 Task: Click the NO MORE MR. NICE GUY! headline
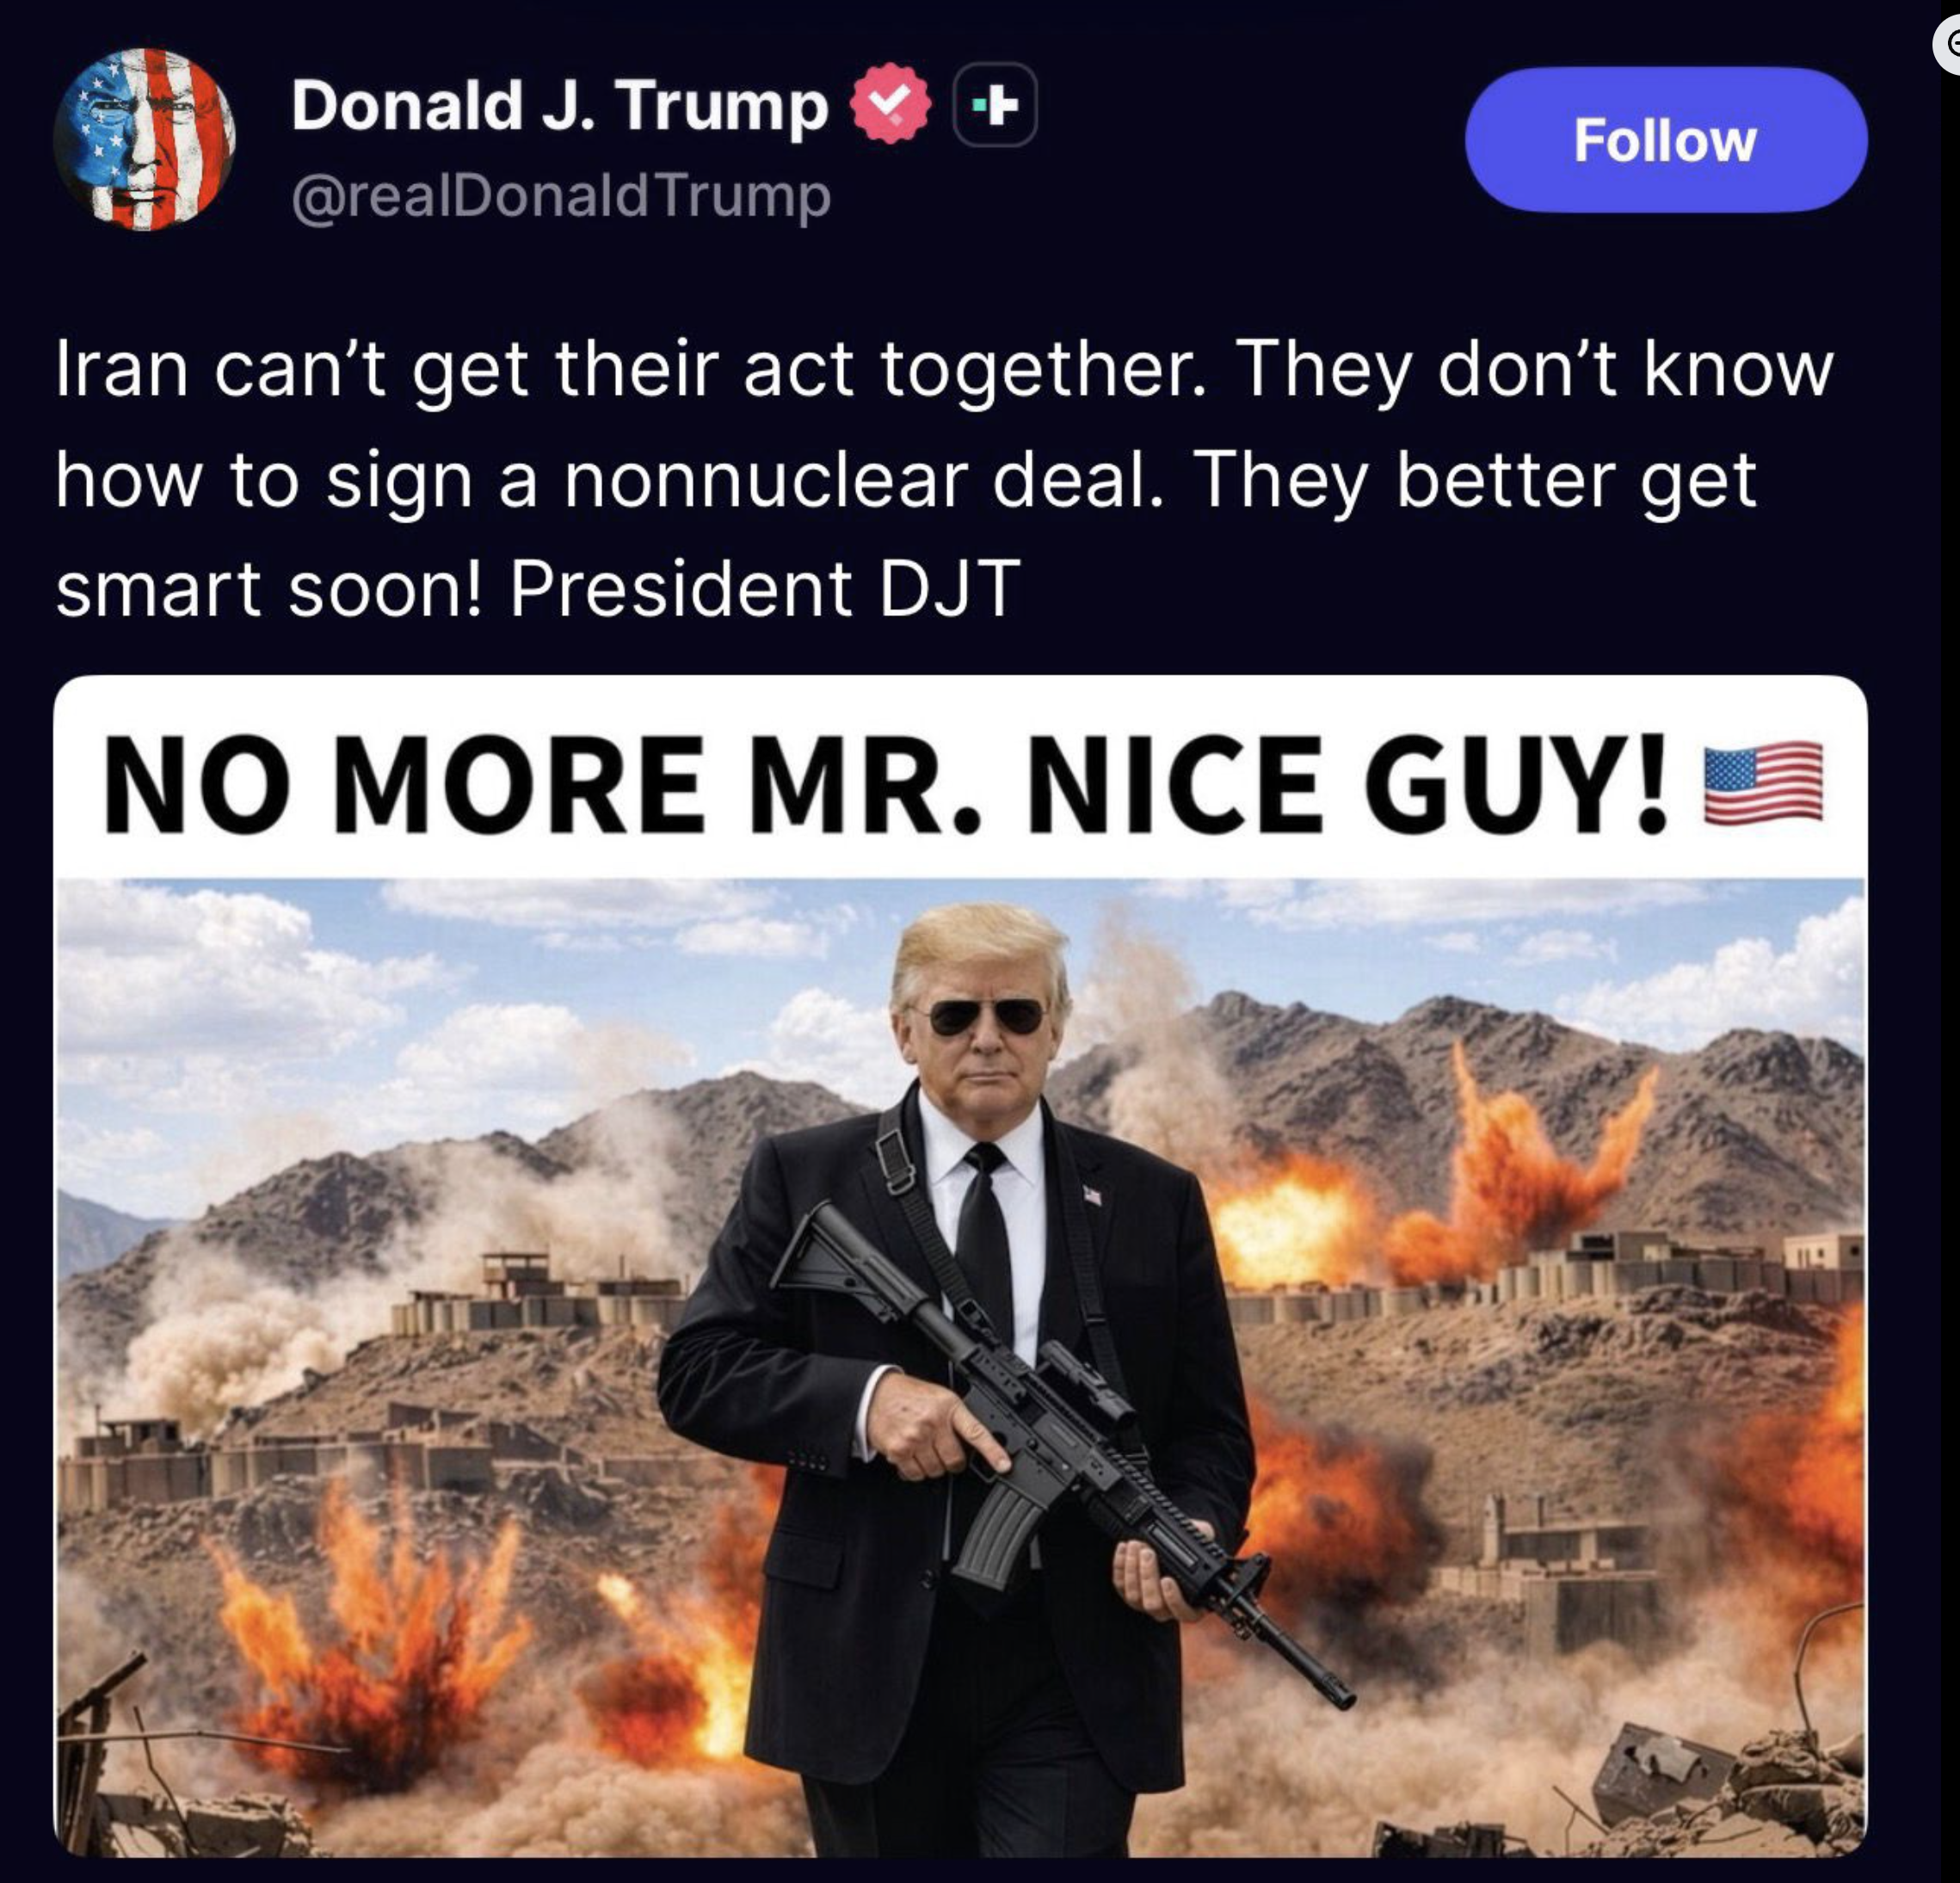pos(886,783)
